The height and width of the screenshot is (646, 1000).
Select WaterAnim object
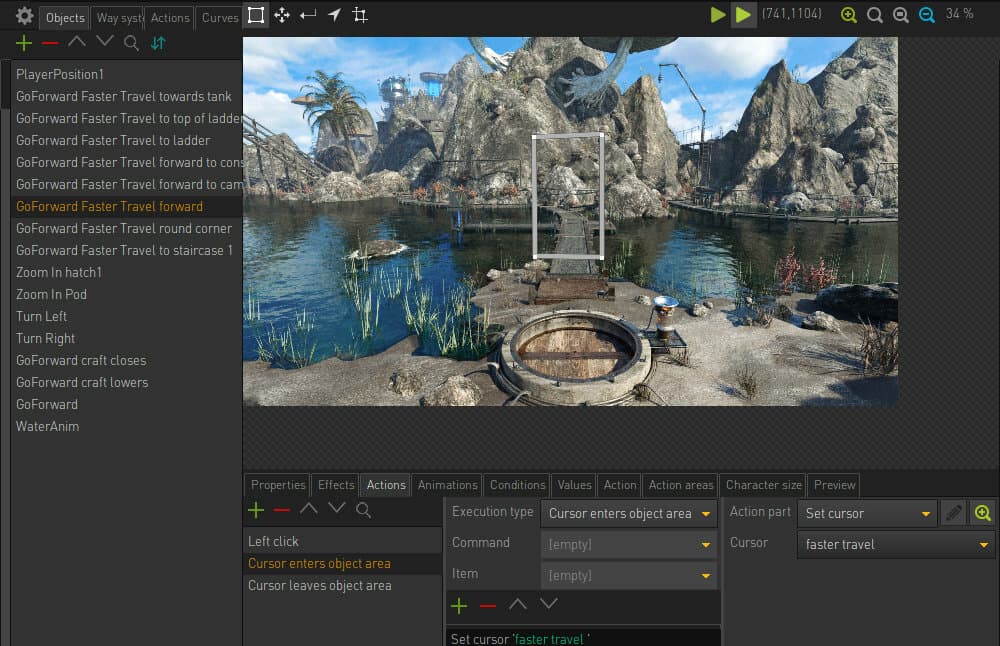pyautogui.click(x=126, y=427)
